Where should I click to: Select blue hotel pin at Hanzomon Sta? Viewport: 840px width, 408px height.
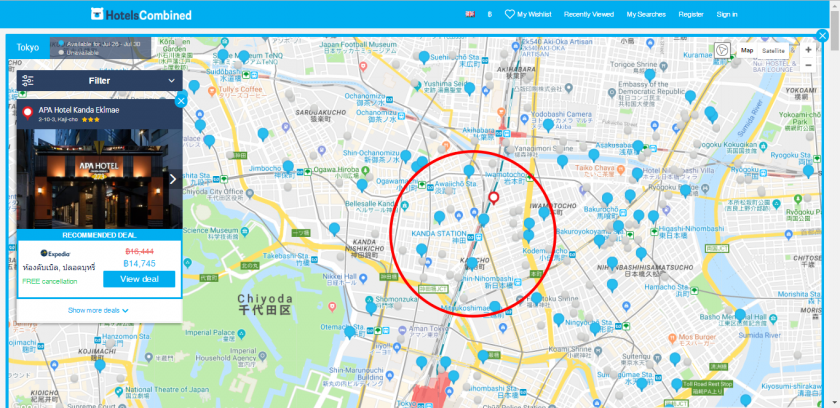coord(100,365)
